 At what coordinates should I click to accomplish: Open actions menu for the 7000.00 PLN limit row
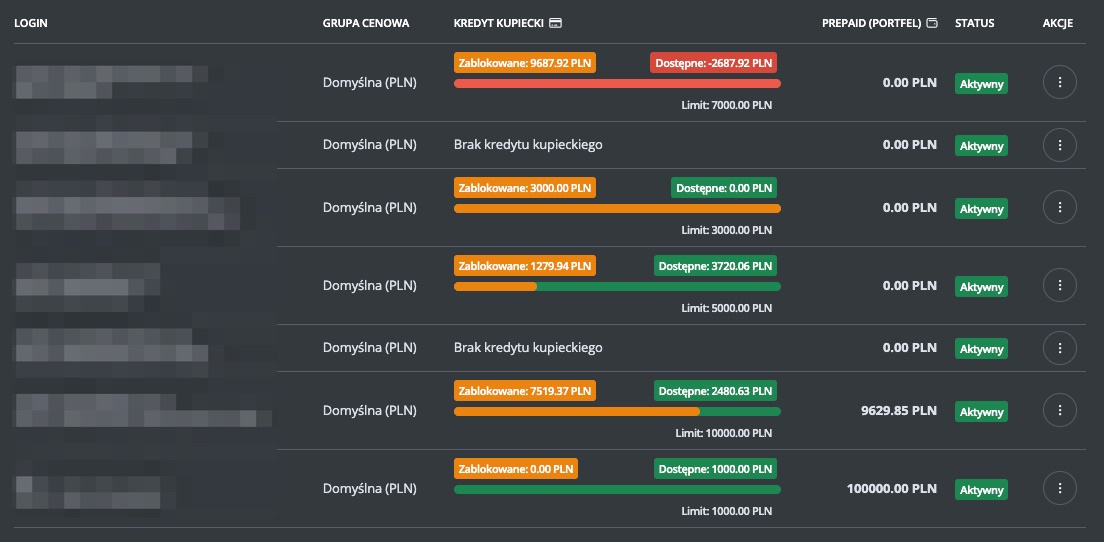click(x=1059, y=83)
